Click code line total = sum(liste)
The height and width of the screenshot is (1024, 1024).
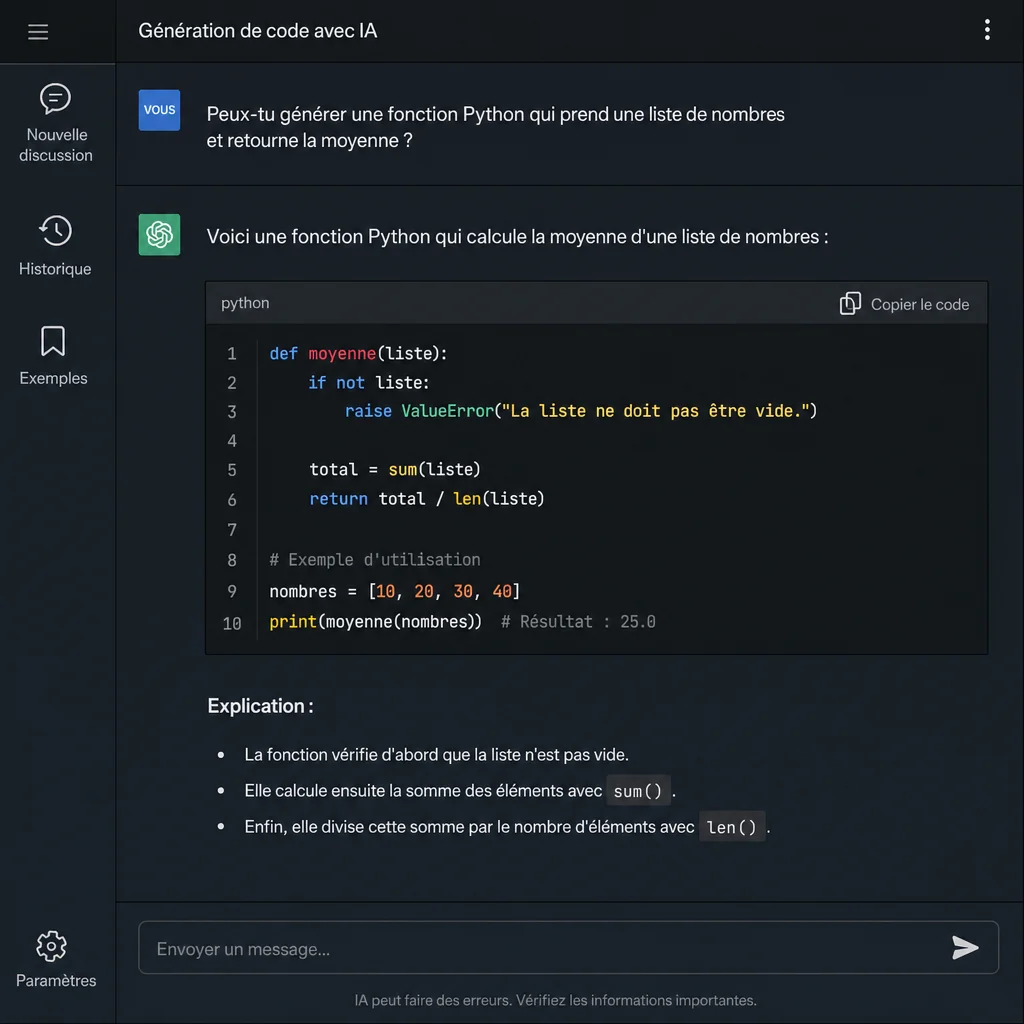coord(394,470)
